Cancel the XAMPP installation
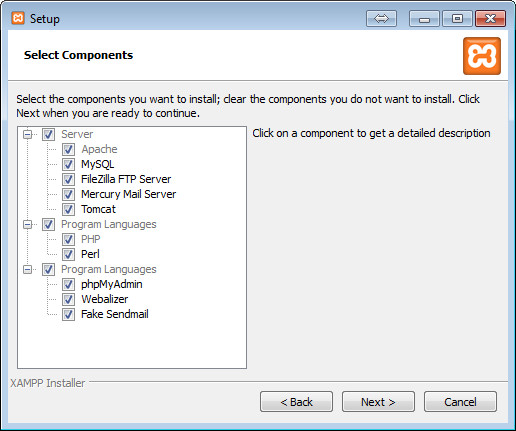The image size is (516, 431). coord(460,402)
